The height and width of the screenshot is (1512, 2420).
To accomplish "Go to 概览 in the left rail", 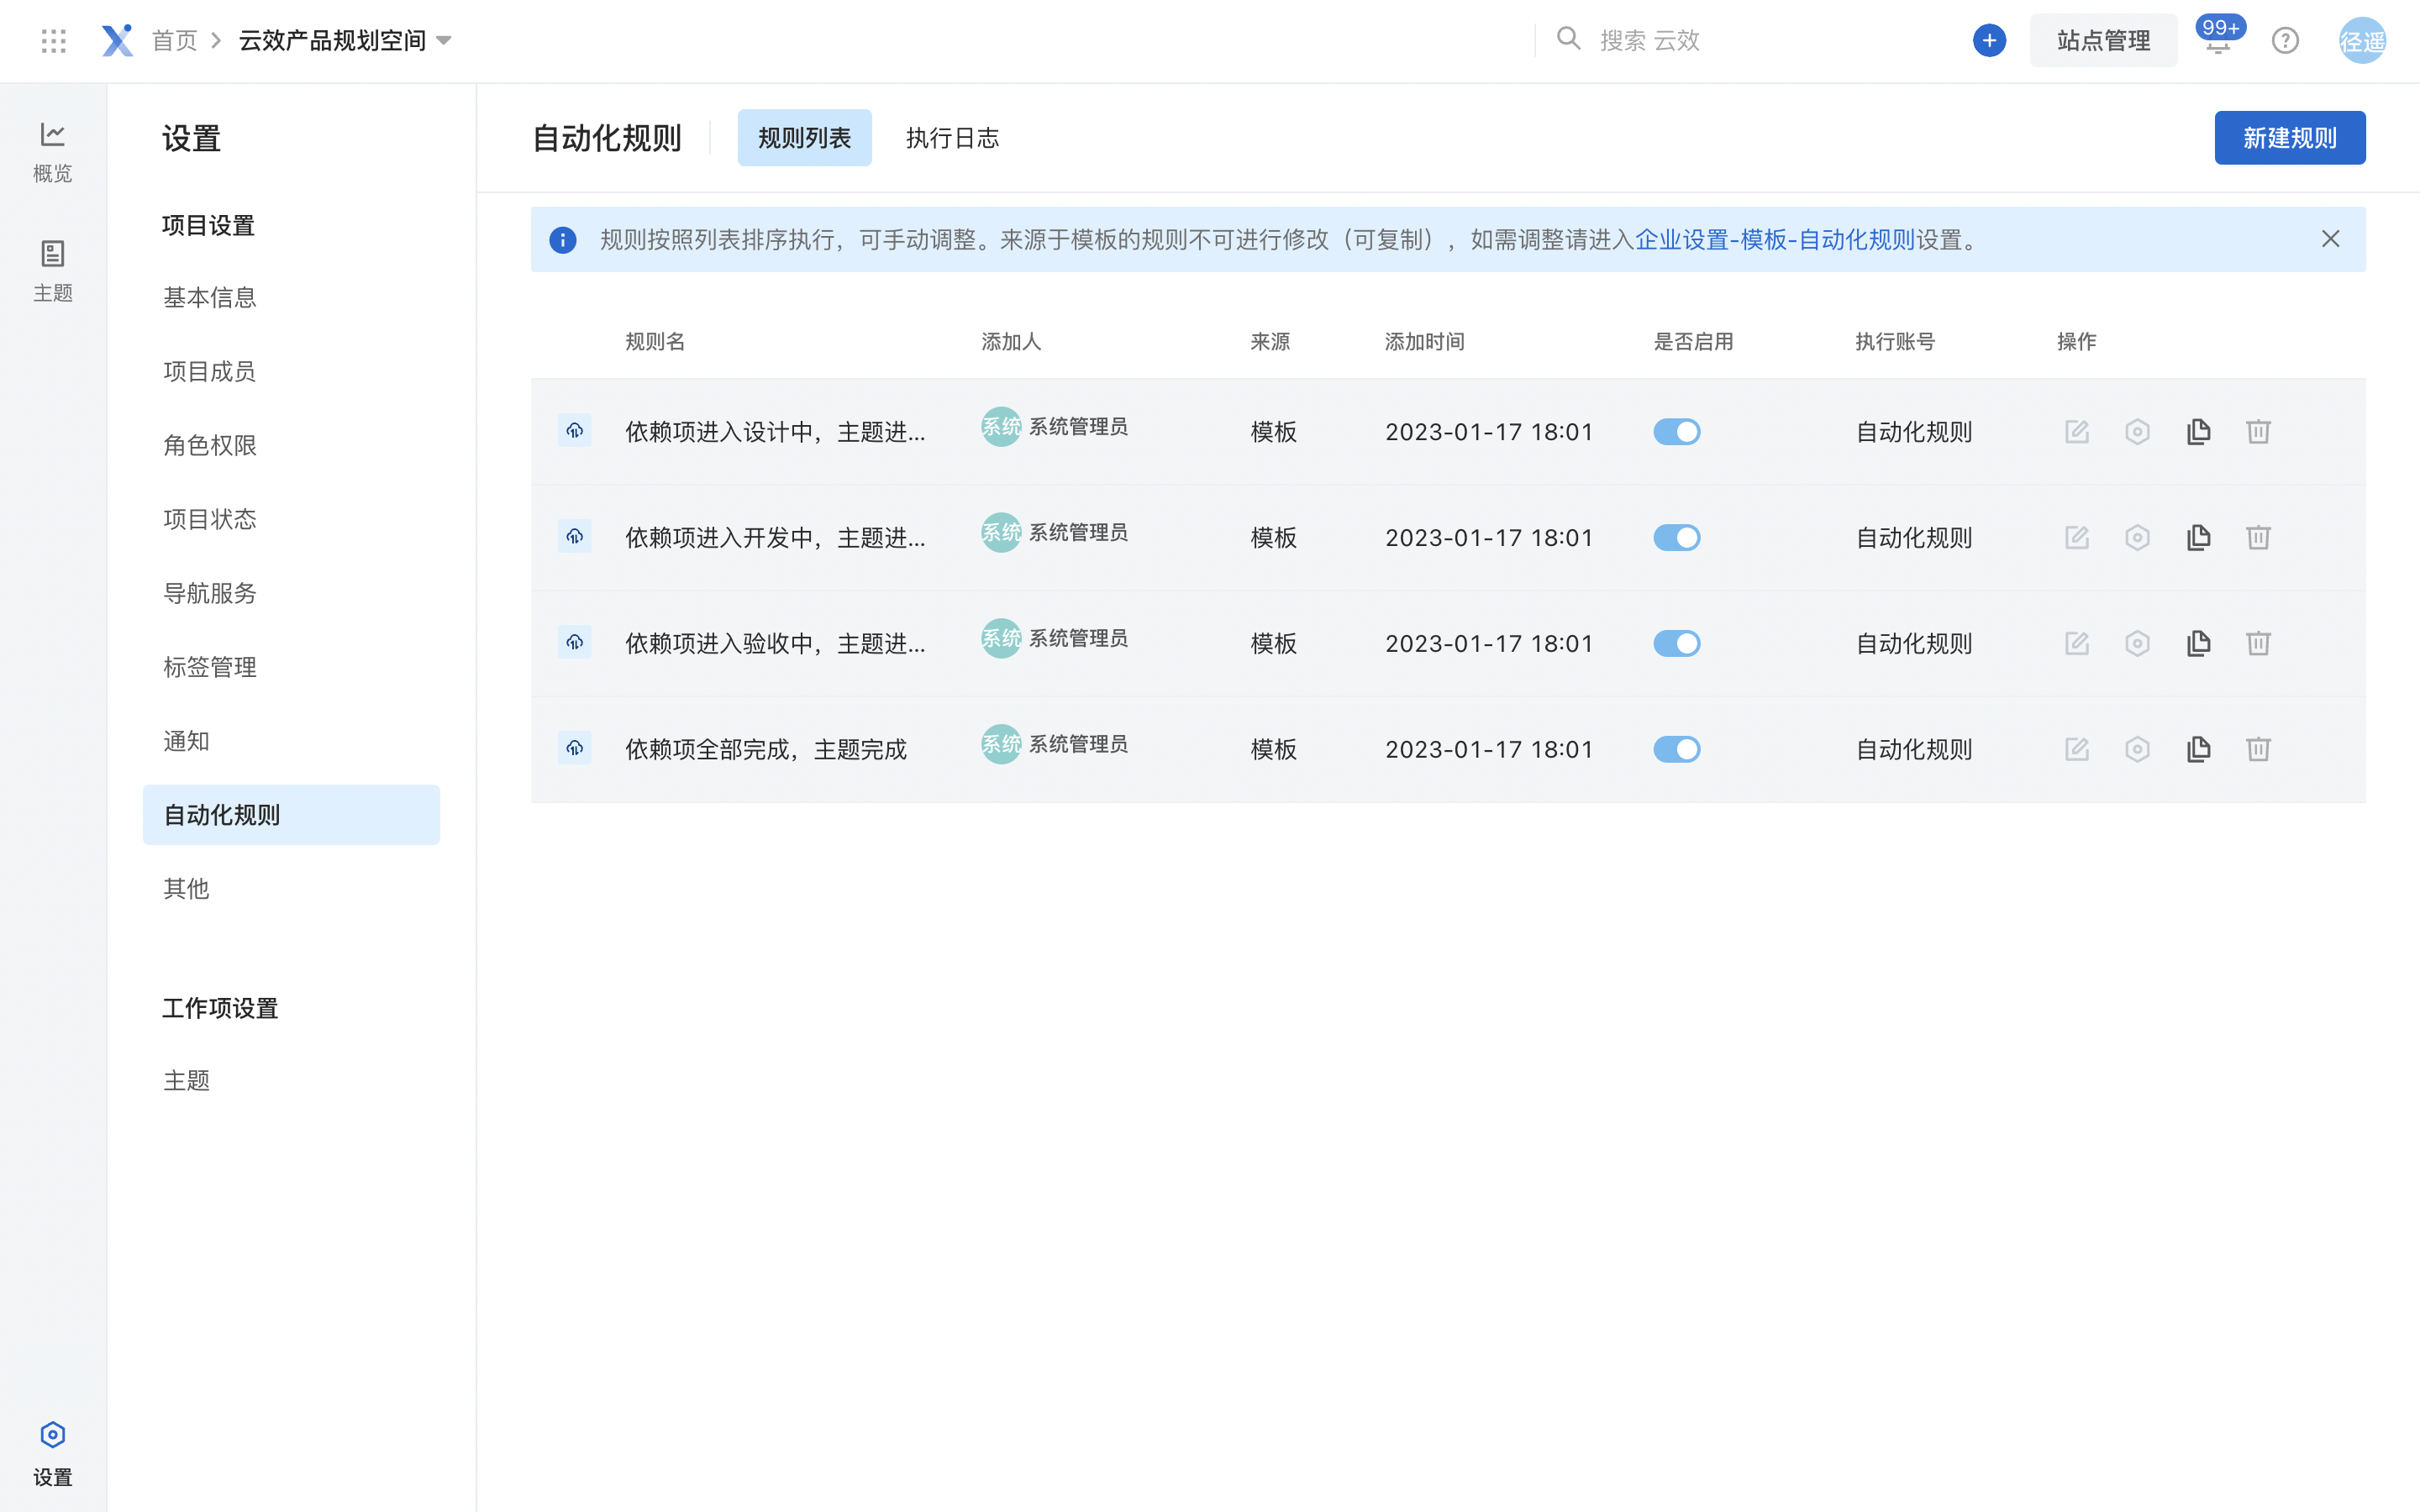I will pos(53,152).
